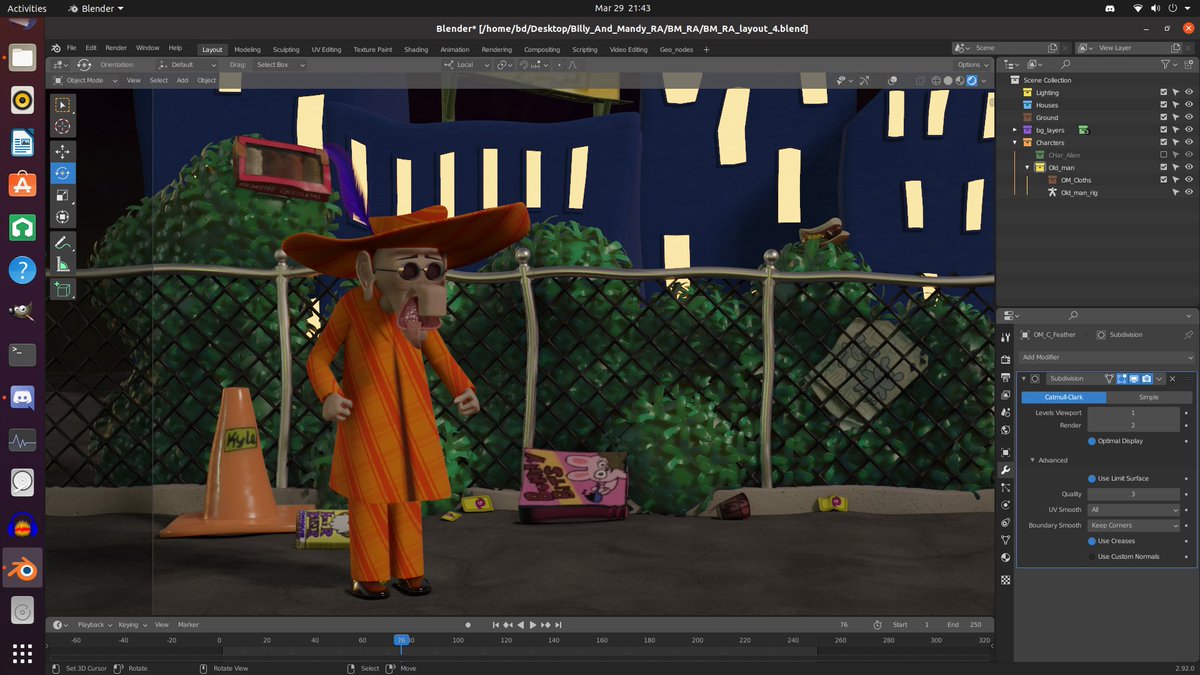Switch to Sculpting workspace tab

(286, 49)
